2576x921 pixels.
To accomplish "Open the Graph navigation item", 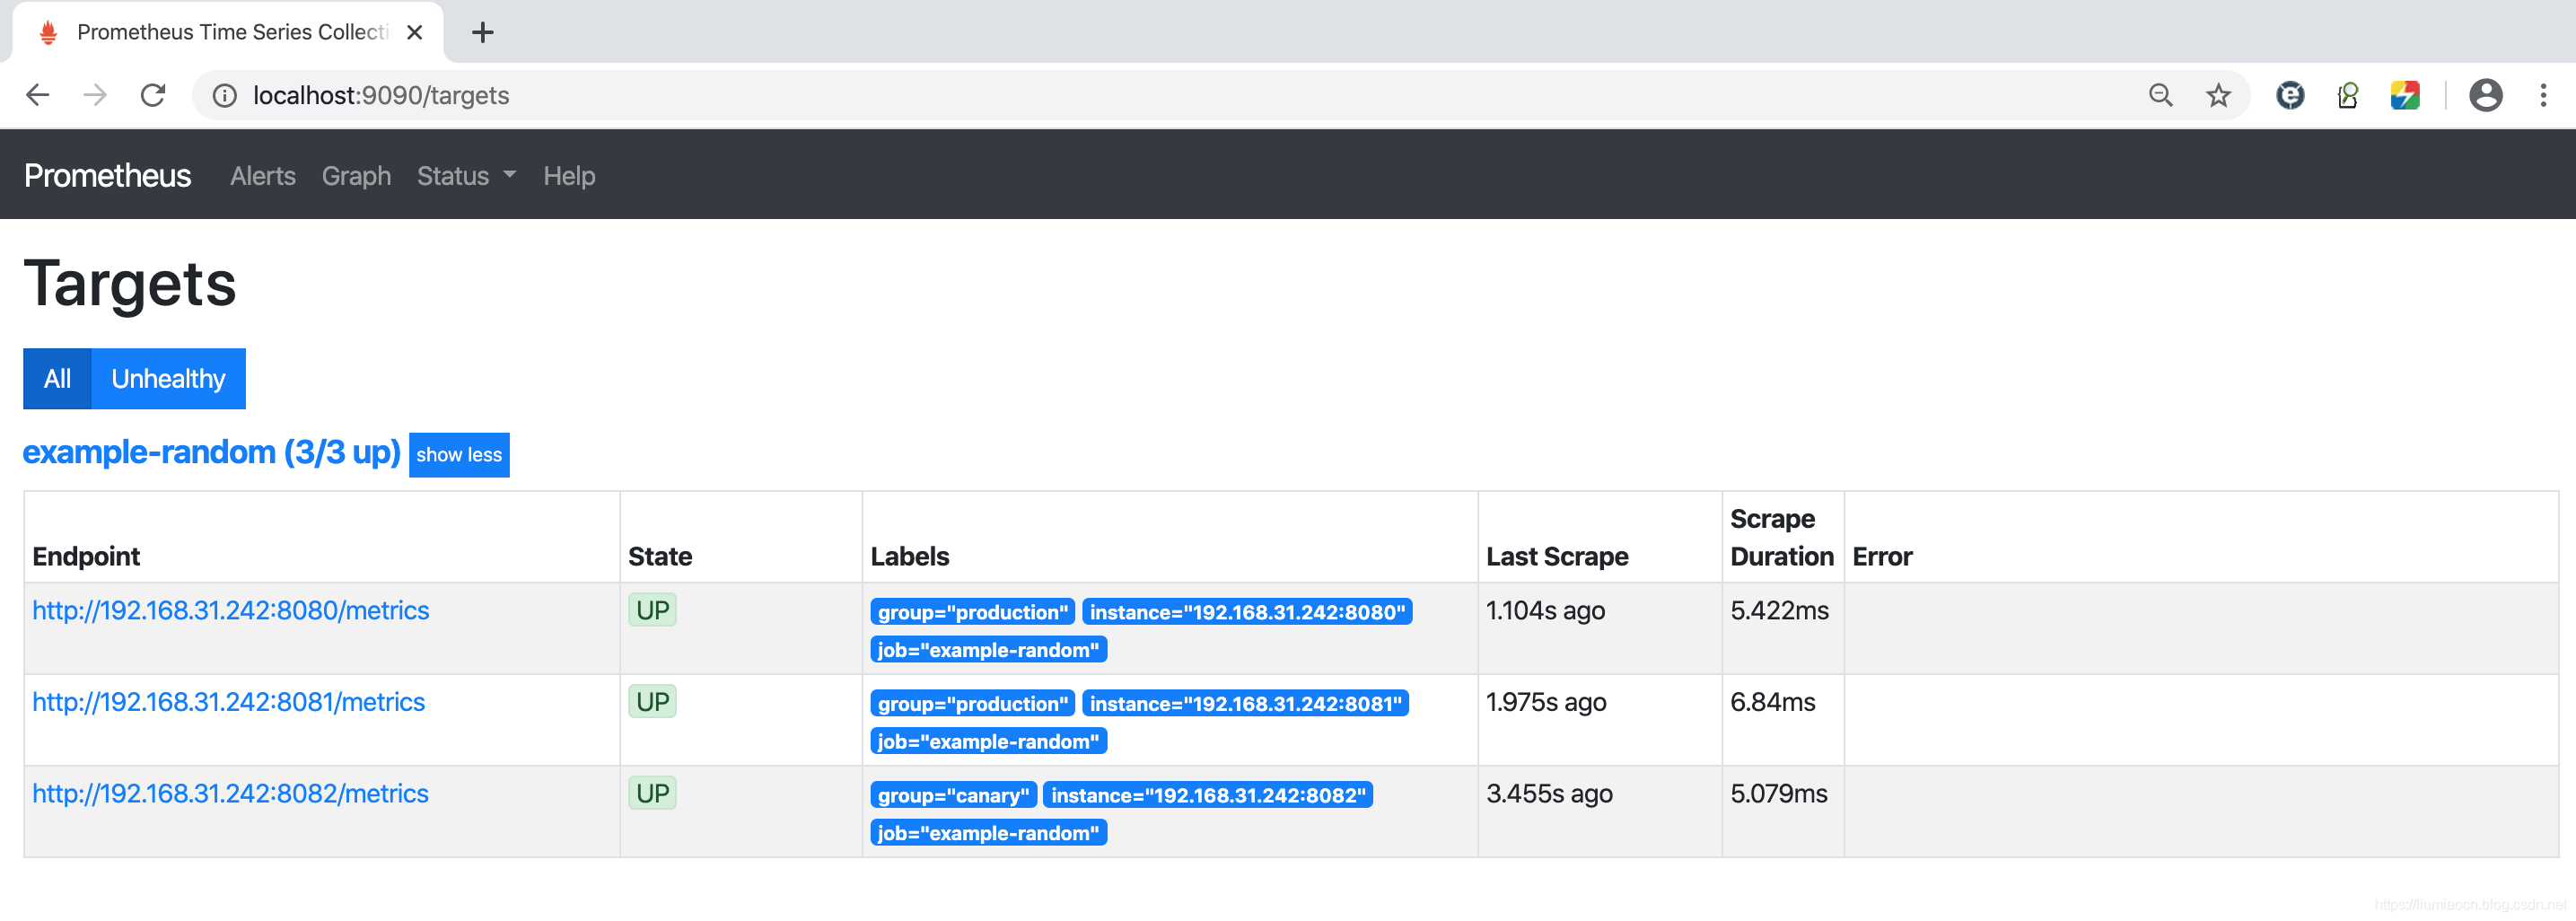I will (356, 176).
